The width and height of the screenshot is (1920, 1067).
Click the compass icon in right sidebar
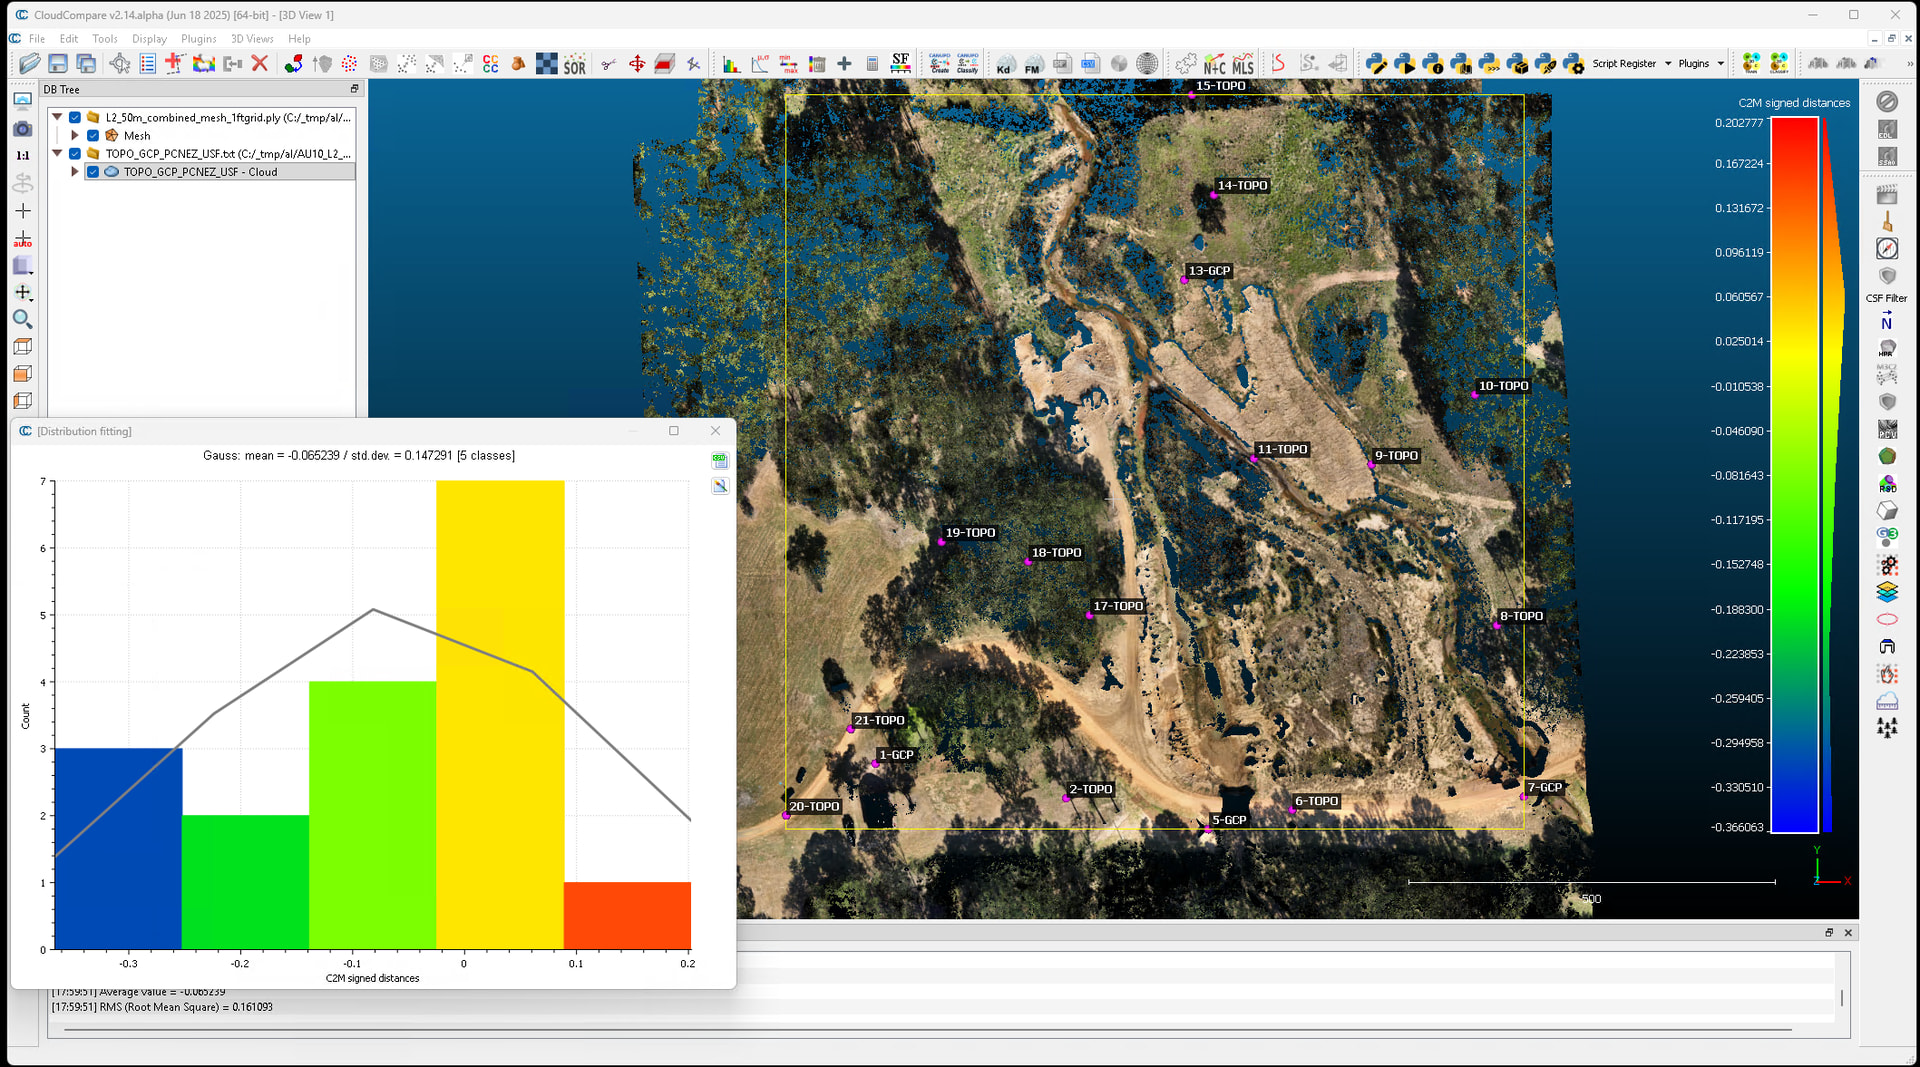tap(1887, 248)
